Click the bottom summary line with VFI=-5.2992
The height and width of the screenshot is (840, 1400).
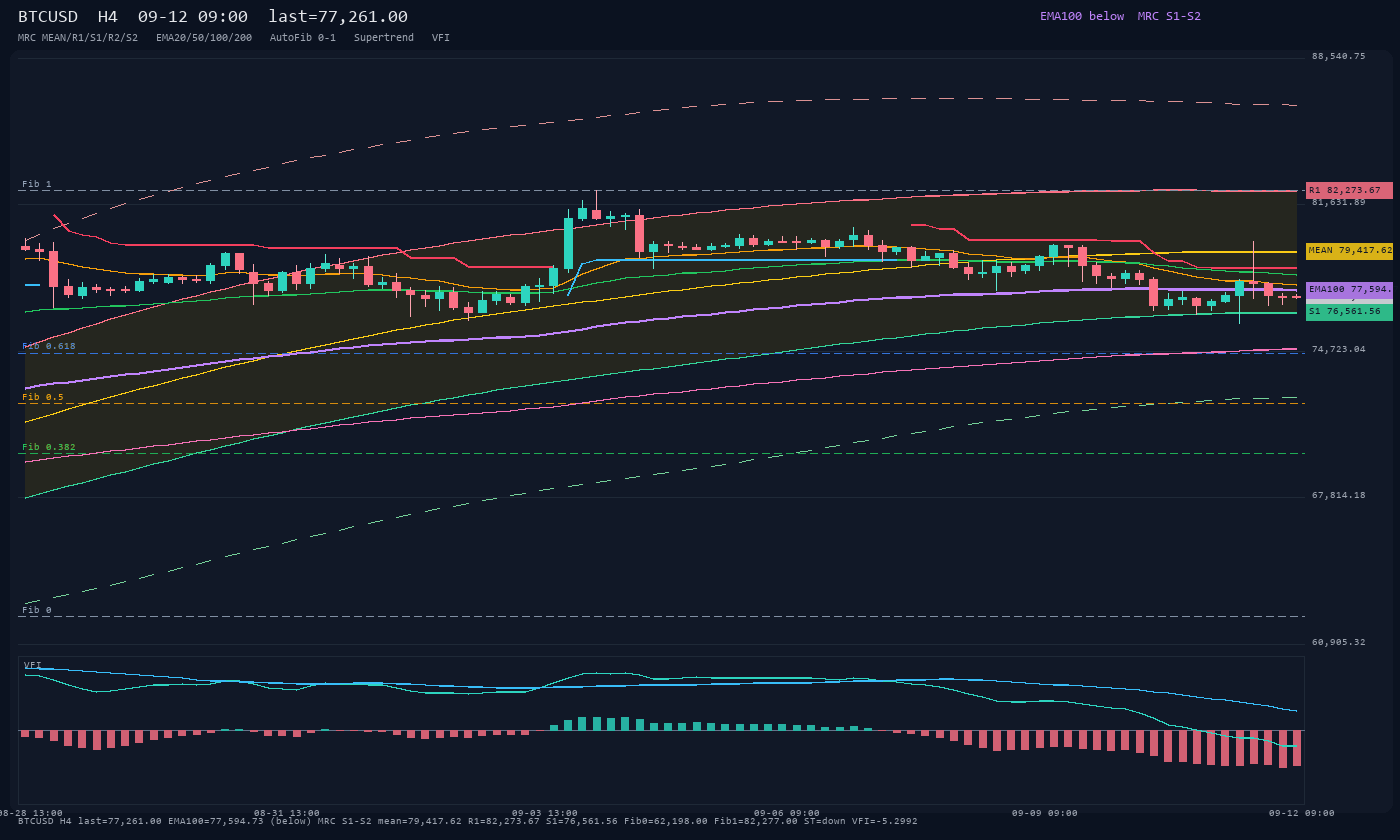pyautogui.click(x=468, y=821)
